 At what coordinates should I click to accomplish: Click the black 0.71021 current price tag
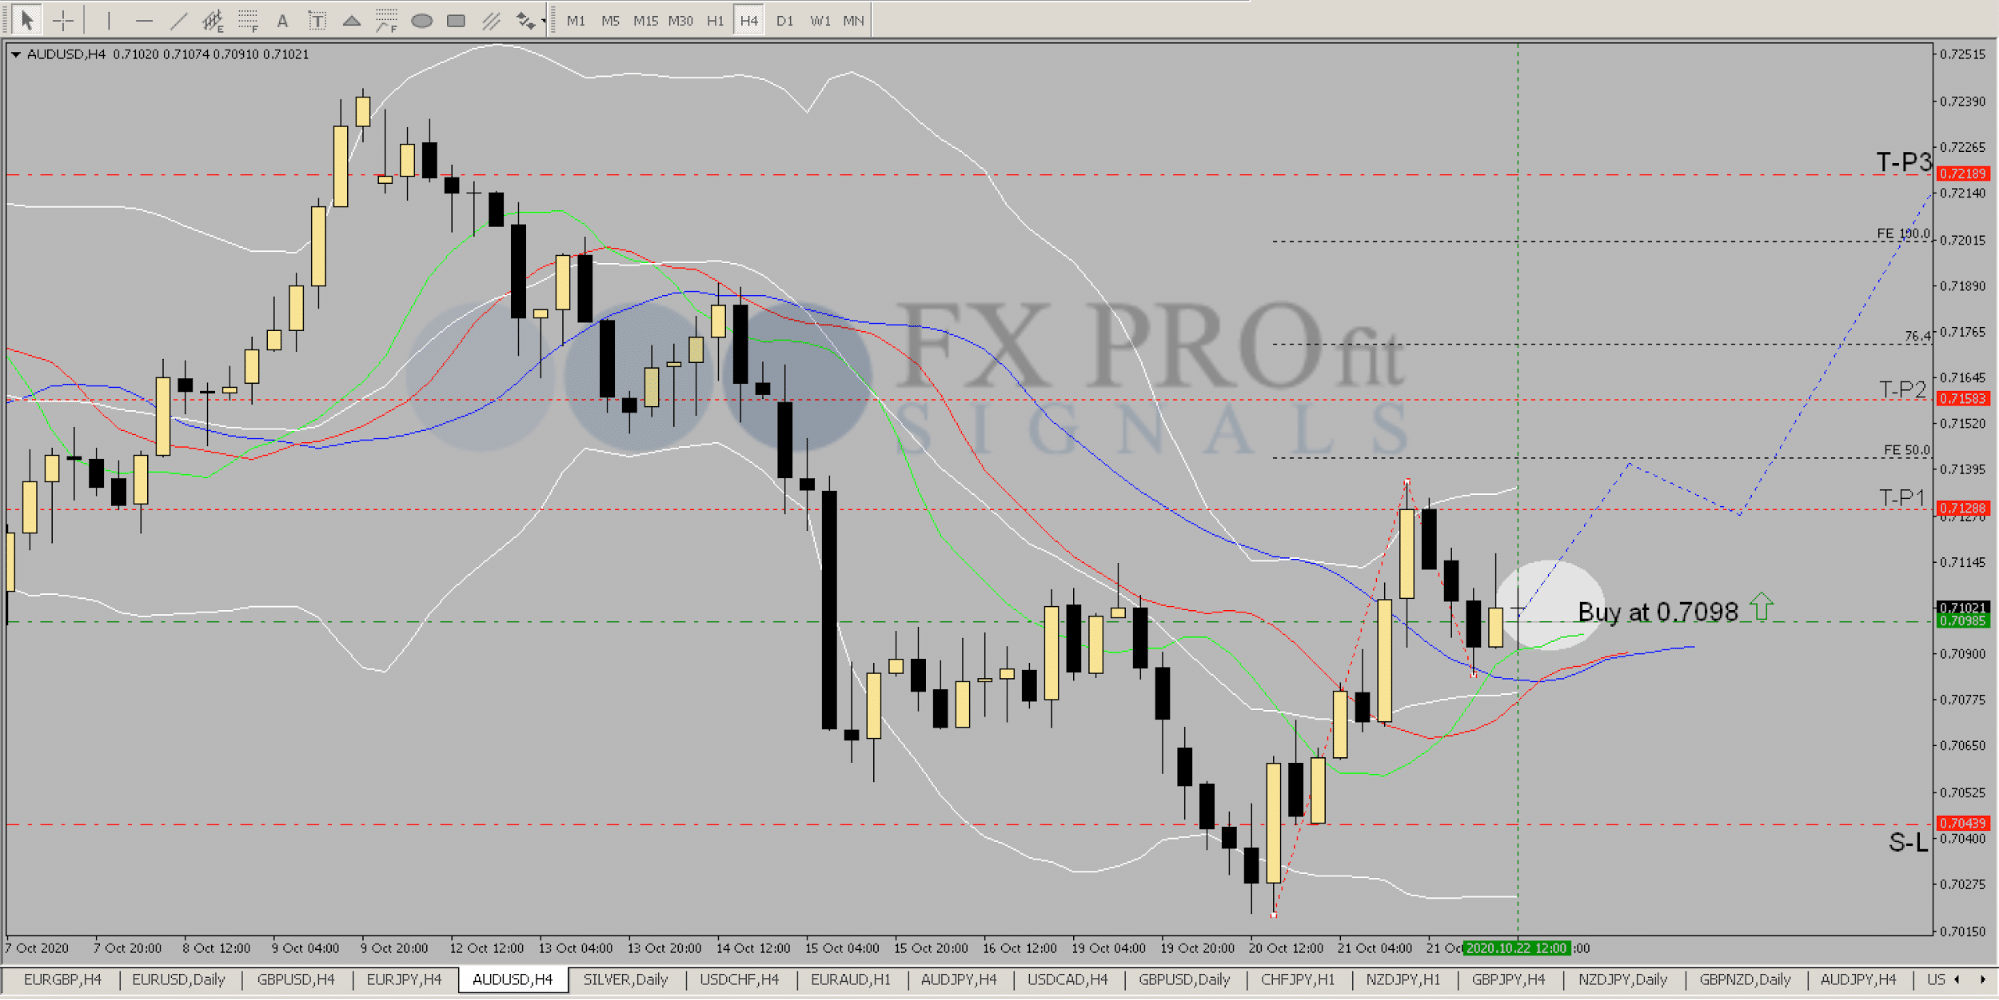coord(1963,608)
